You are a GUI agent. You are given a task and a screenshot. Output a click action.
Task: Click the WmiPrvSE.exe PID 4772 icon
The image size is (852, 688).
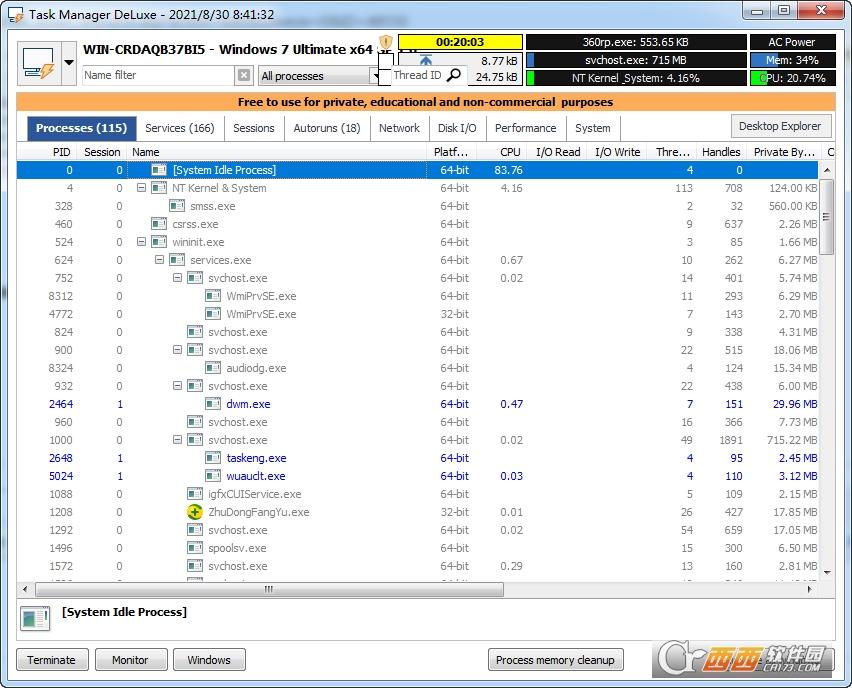pos(213,314)
